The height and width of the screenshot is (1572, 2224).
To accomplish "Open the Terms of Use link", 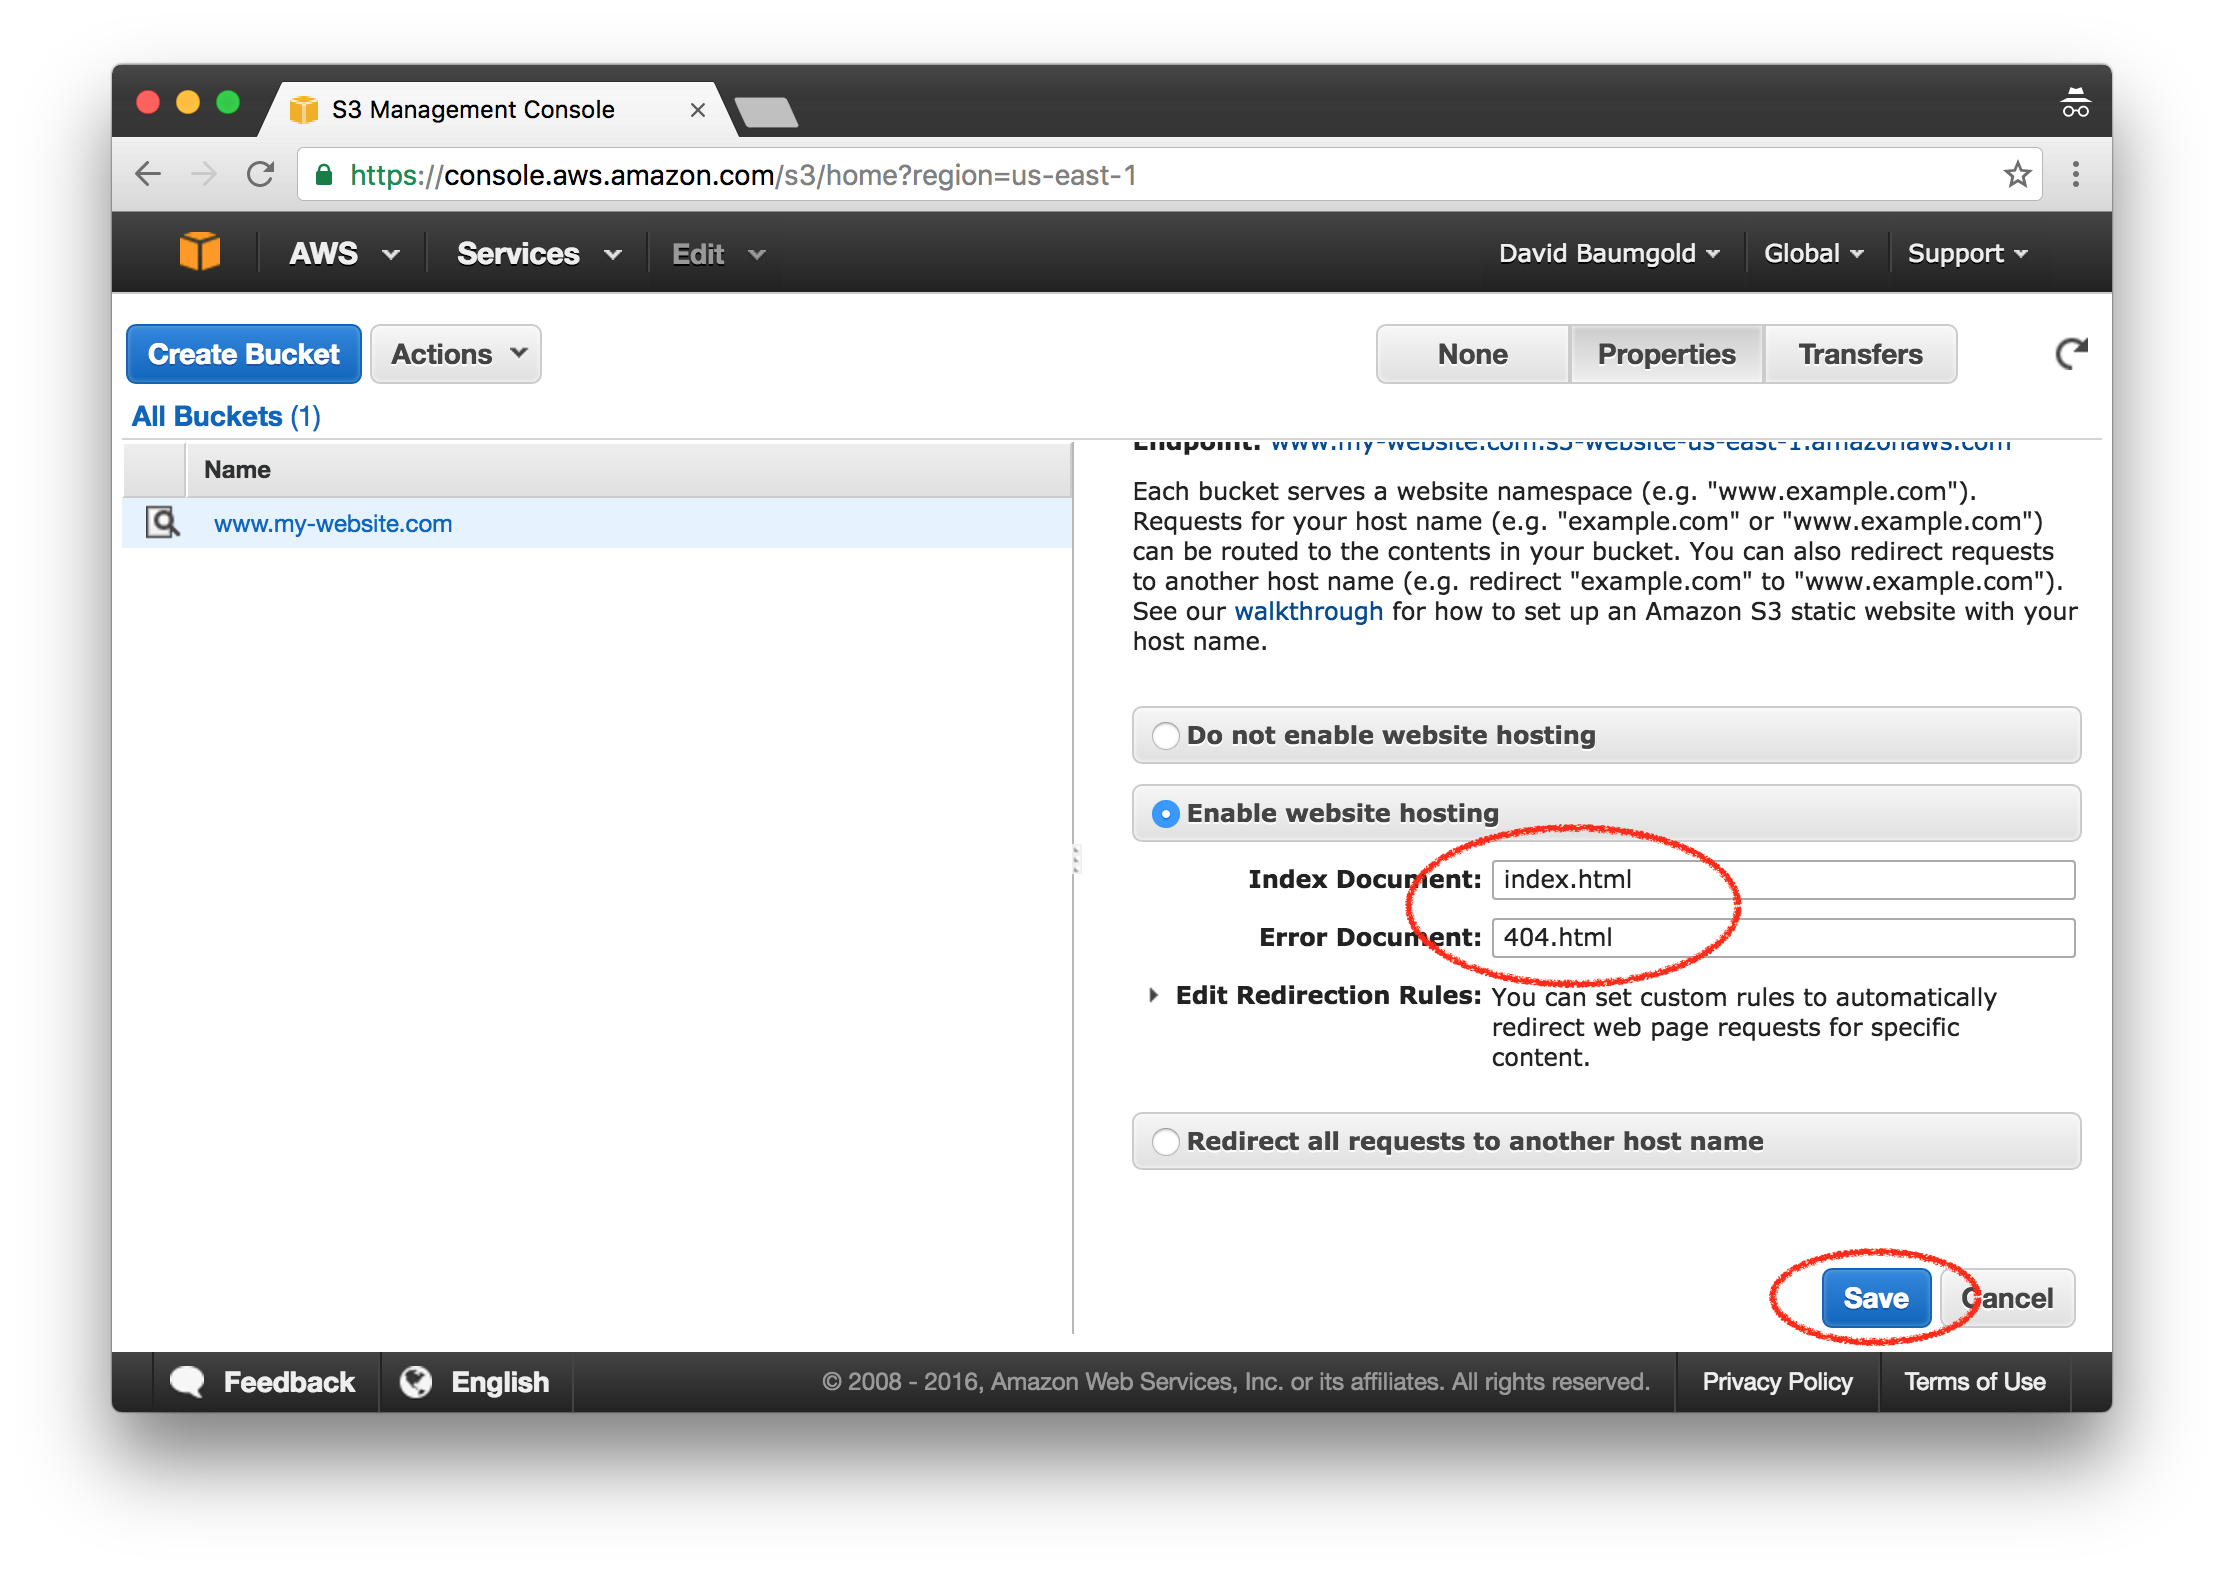I will (1975, 1382).
